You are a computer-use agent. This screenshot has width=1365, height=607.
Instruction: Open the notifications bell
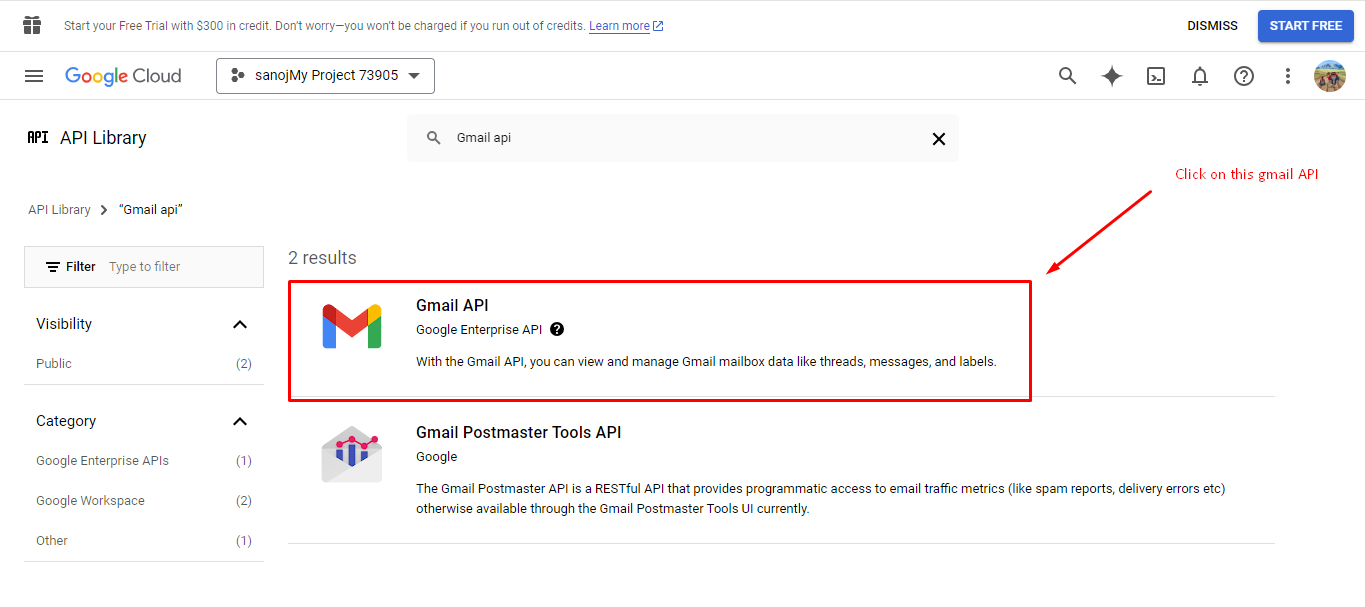point(1200,76)
